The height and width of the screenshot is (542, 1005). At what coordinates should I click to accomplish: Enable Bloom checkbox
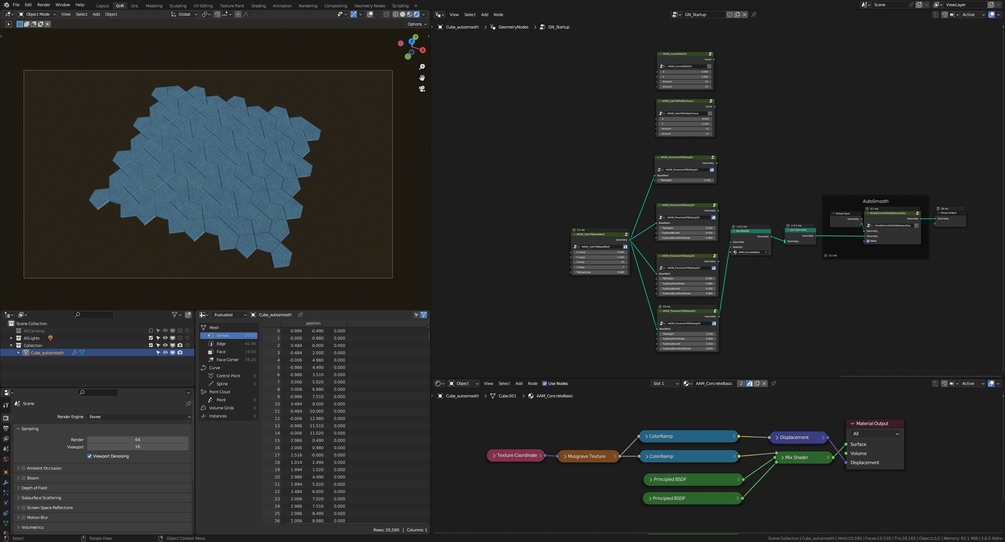[24, 478]
